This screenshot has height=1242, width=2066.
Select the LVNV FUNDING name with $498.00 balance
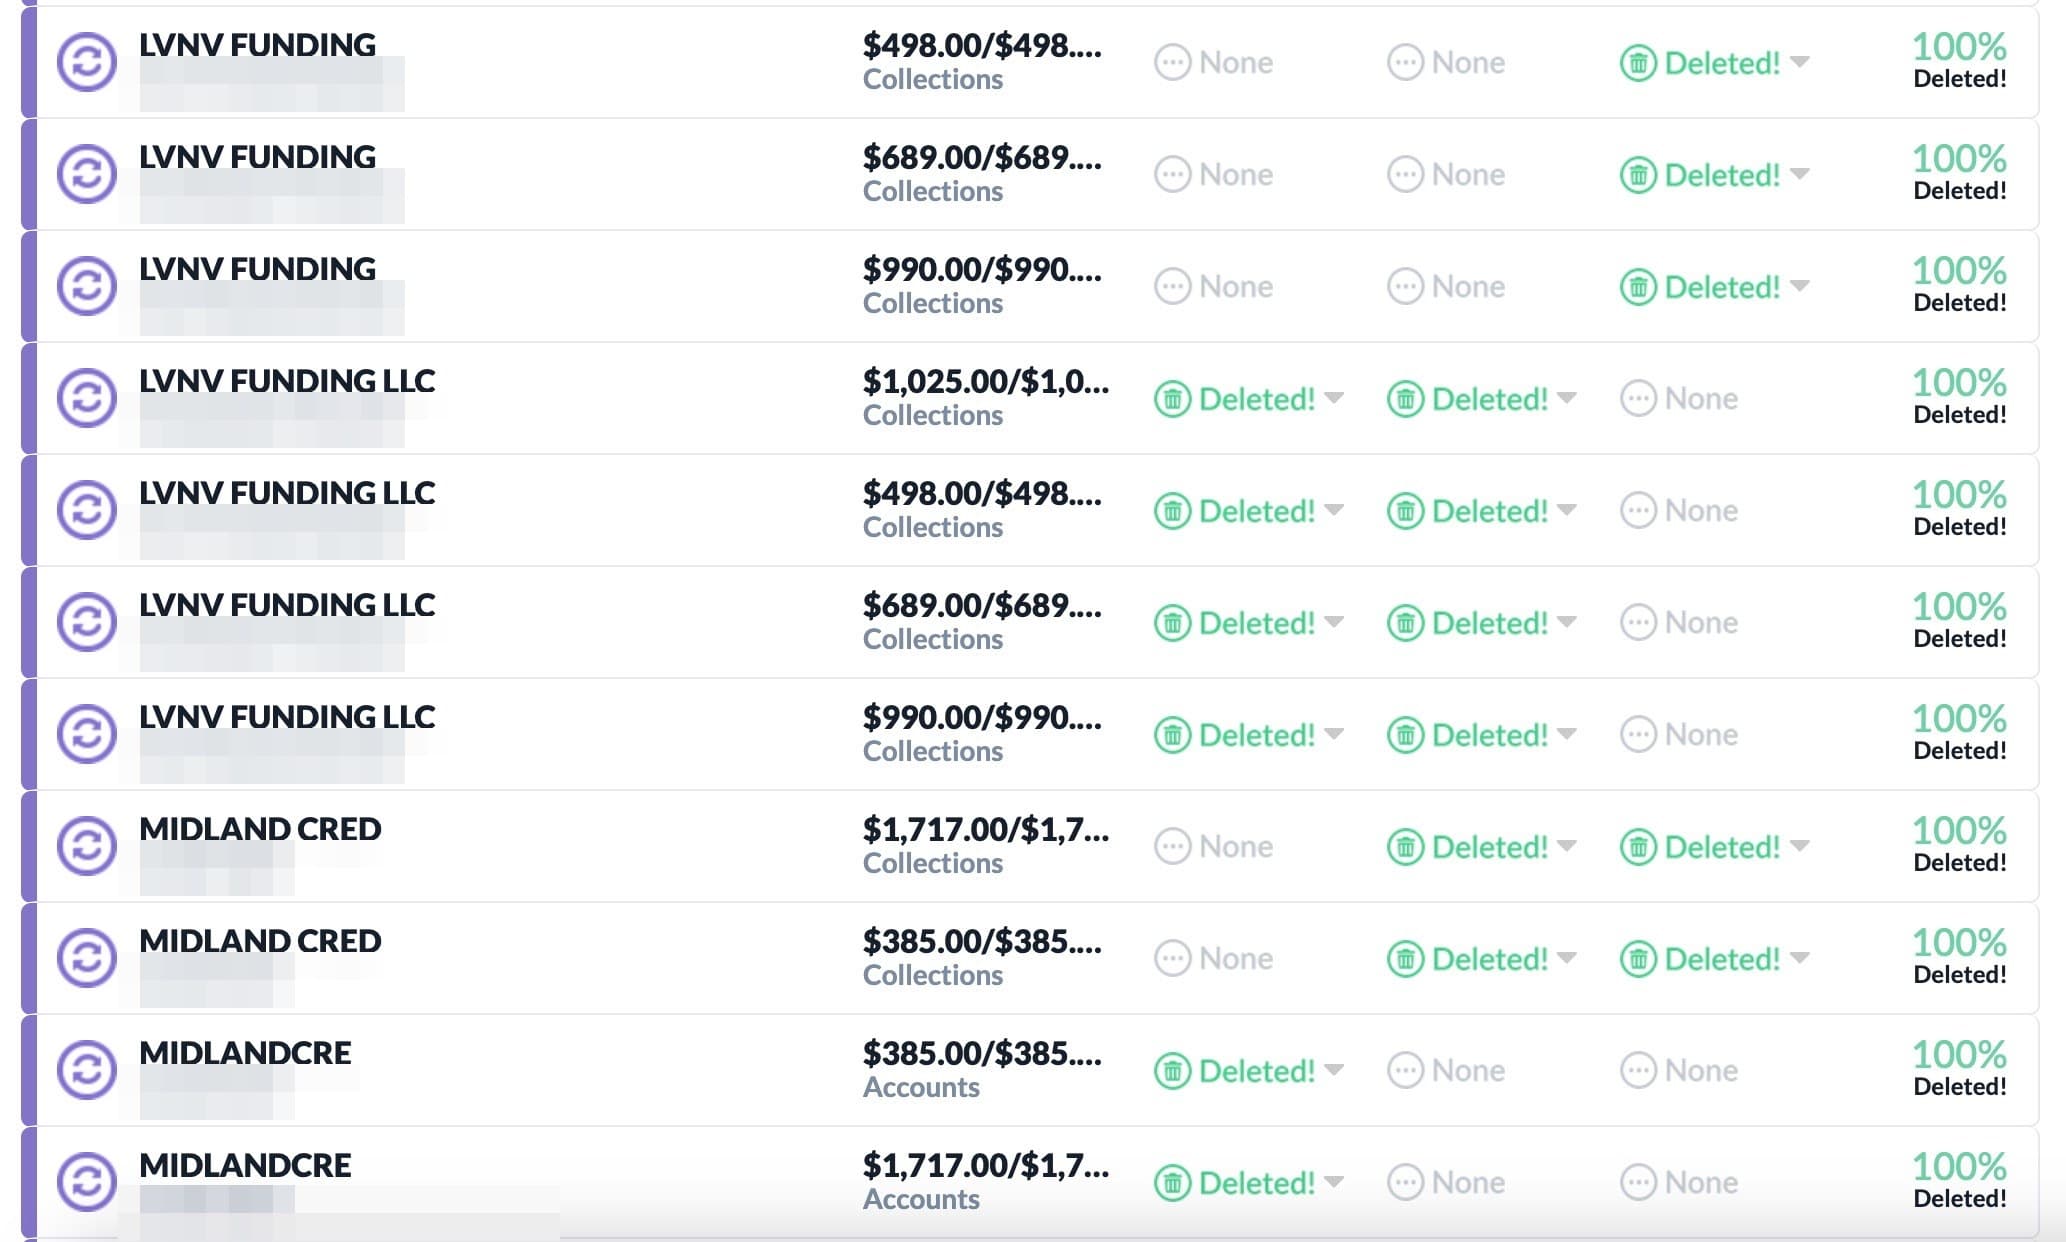click(257, 45)
